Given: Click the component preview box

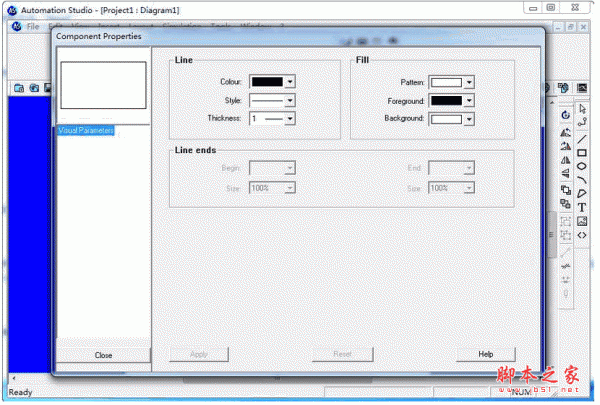Looking at the screenshot, I should (x=103, y=85).
